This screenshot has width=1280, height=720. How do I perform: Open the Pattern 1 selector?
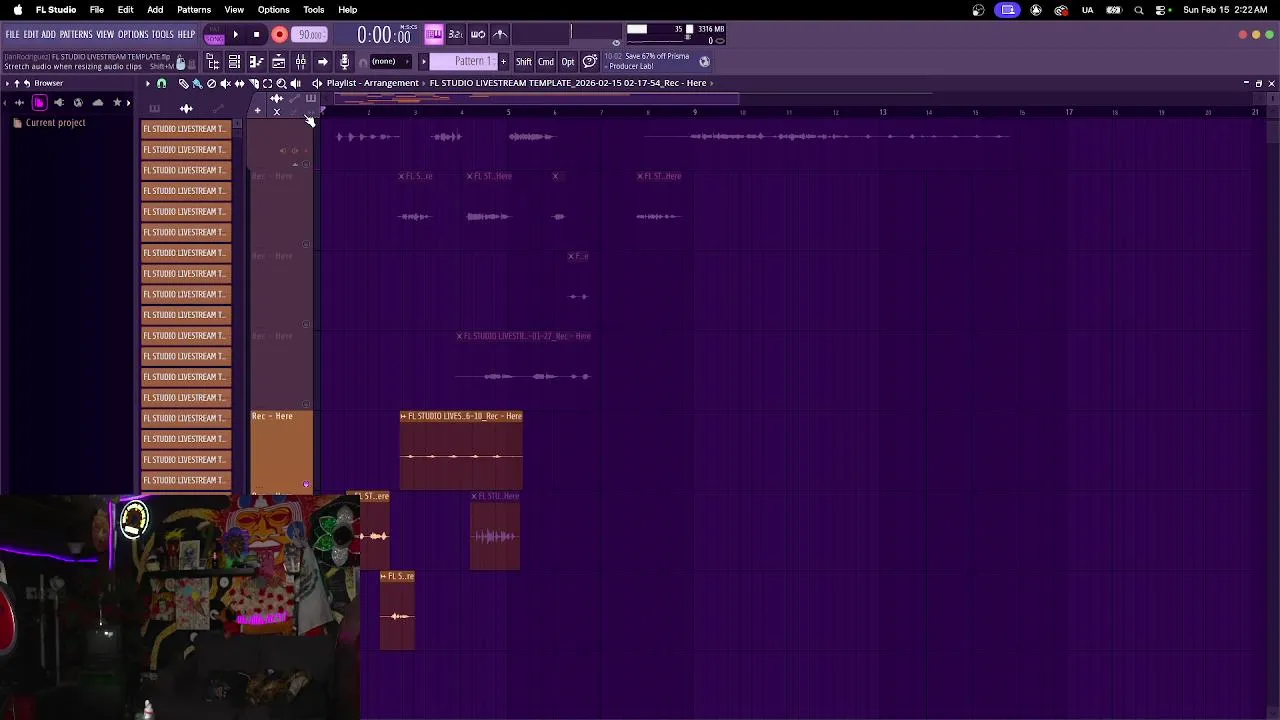[463, 62]
